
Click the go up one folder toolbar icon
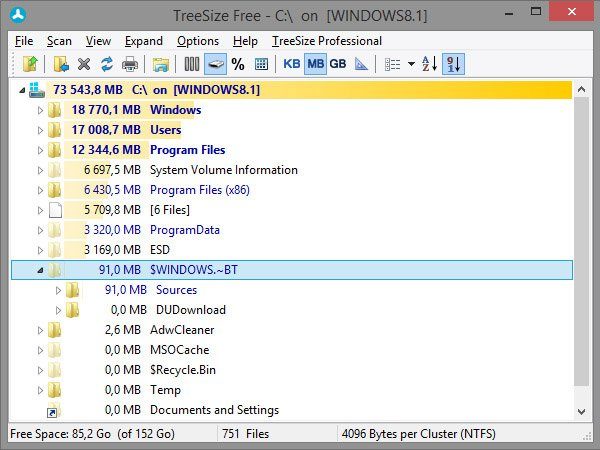pos(30,64)
